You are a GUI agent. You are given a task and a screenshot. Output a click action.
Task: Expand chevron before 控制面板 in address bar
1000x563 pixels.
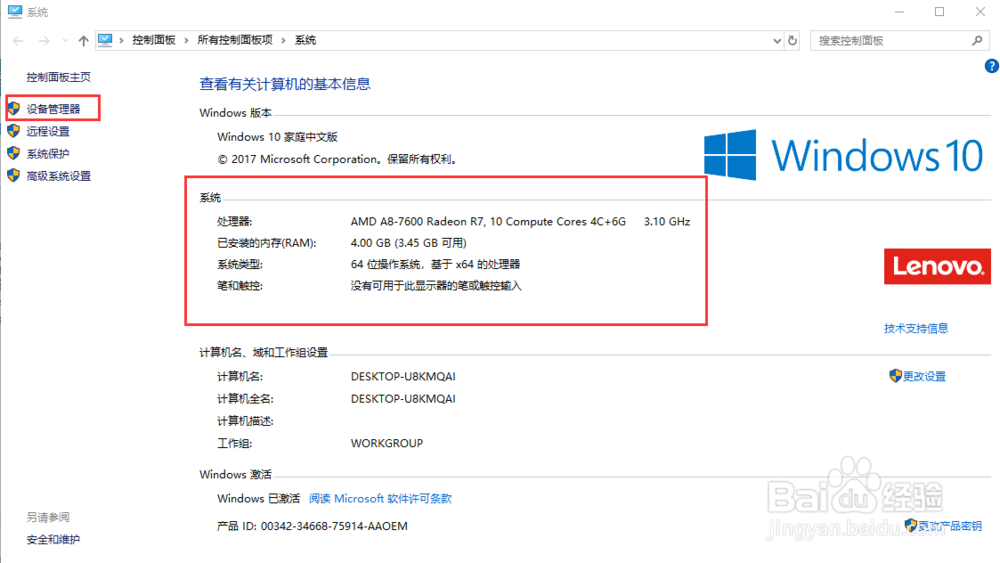pos(121,40)
